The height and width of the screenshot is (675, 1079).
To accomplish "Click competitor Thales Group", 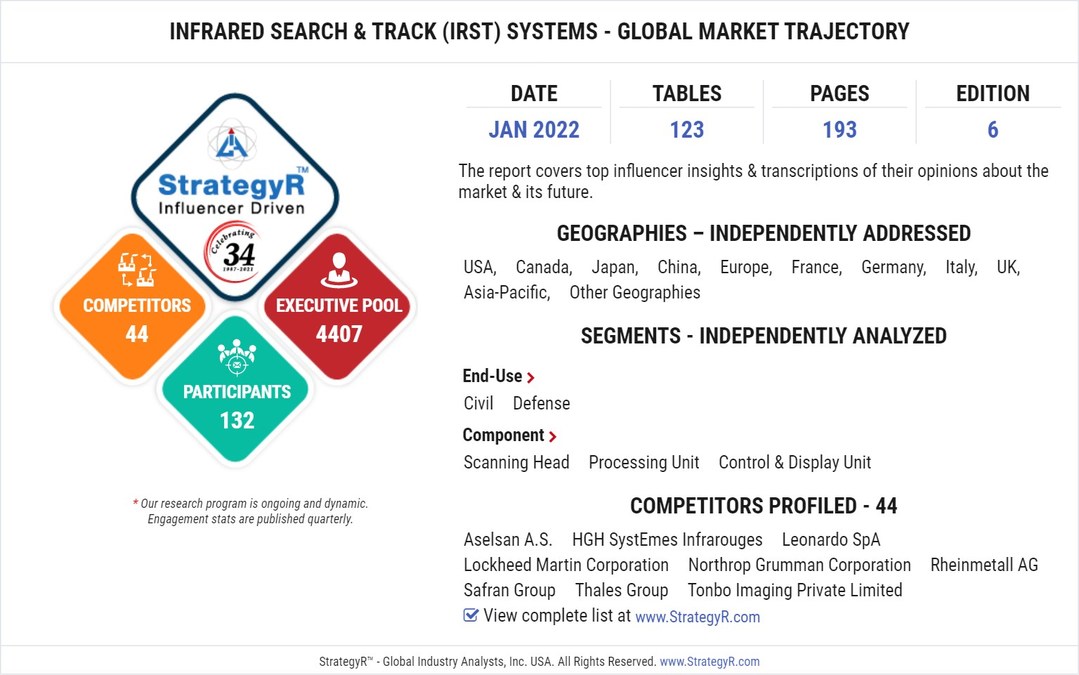I will click(x=621, y=590).
